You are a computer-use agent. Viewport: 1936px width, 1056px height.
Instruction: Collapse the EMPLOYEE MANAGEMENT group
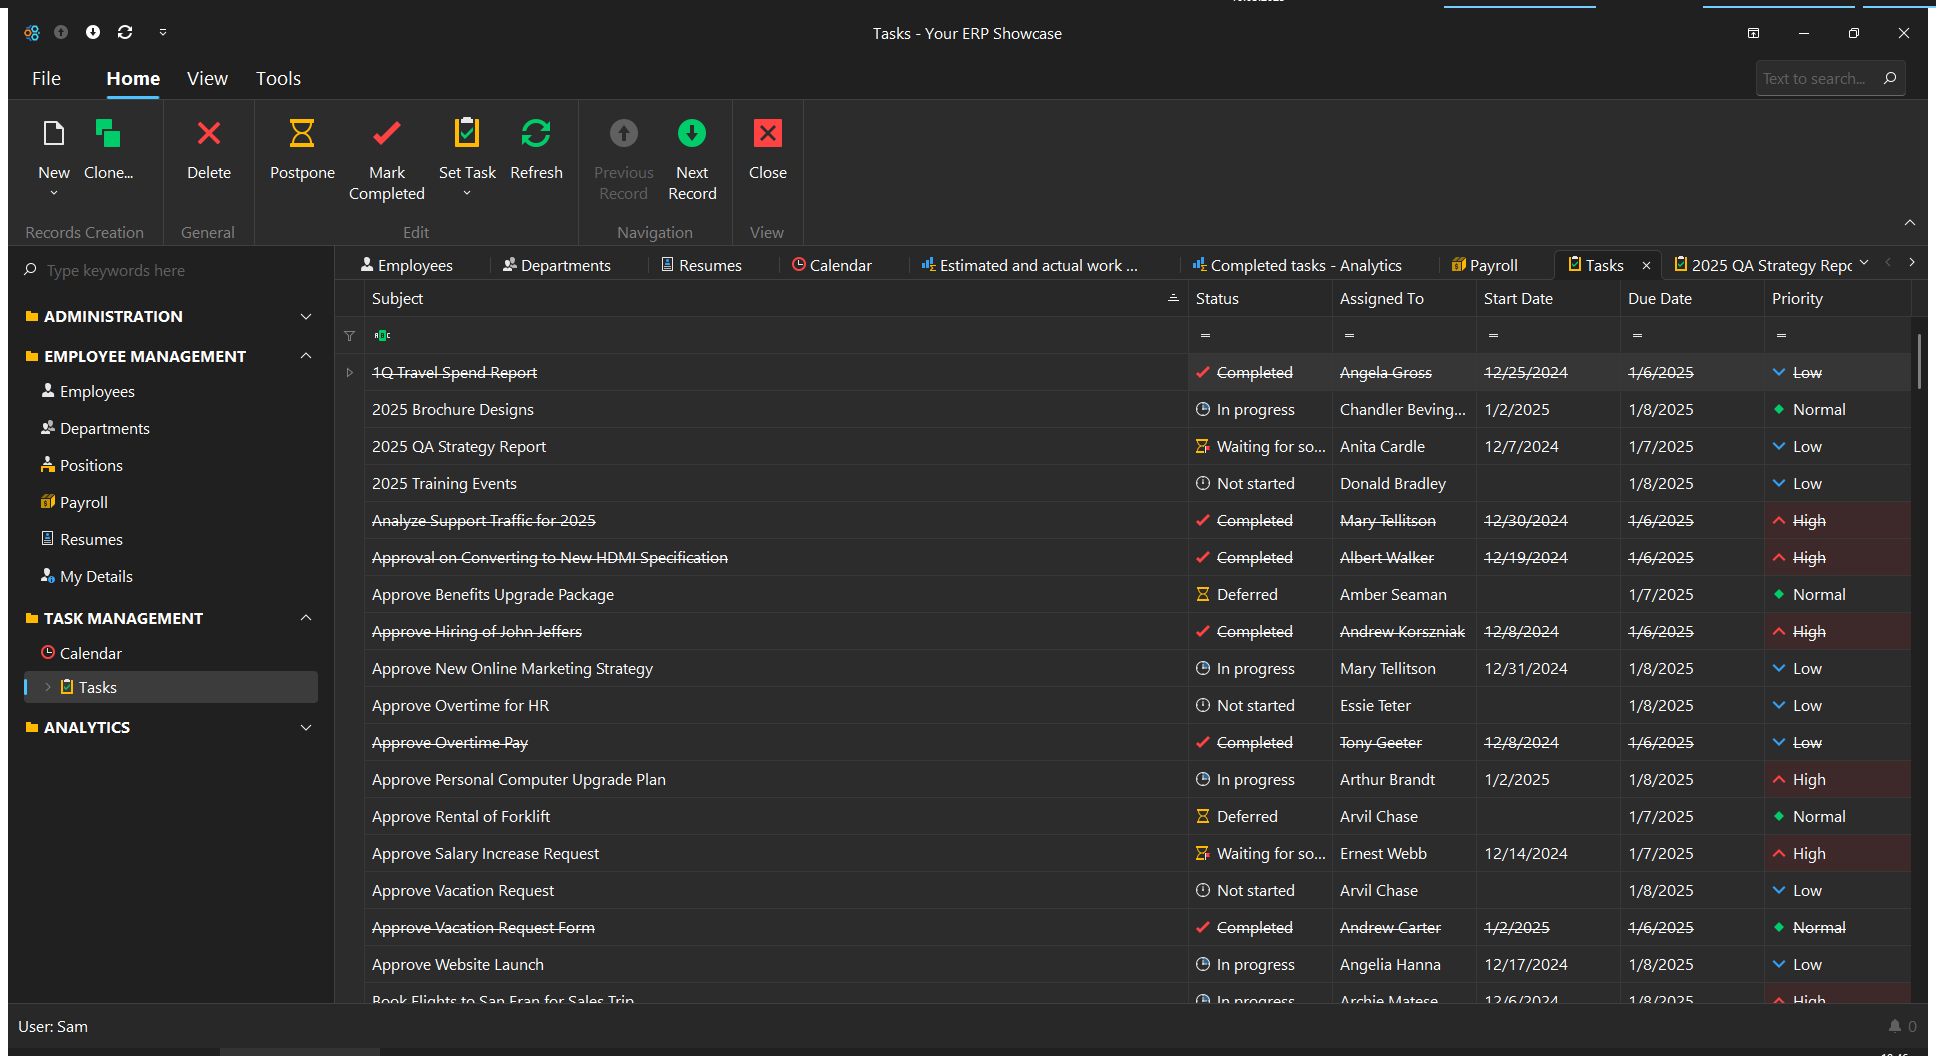click(306, 356)
